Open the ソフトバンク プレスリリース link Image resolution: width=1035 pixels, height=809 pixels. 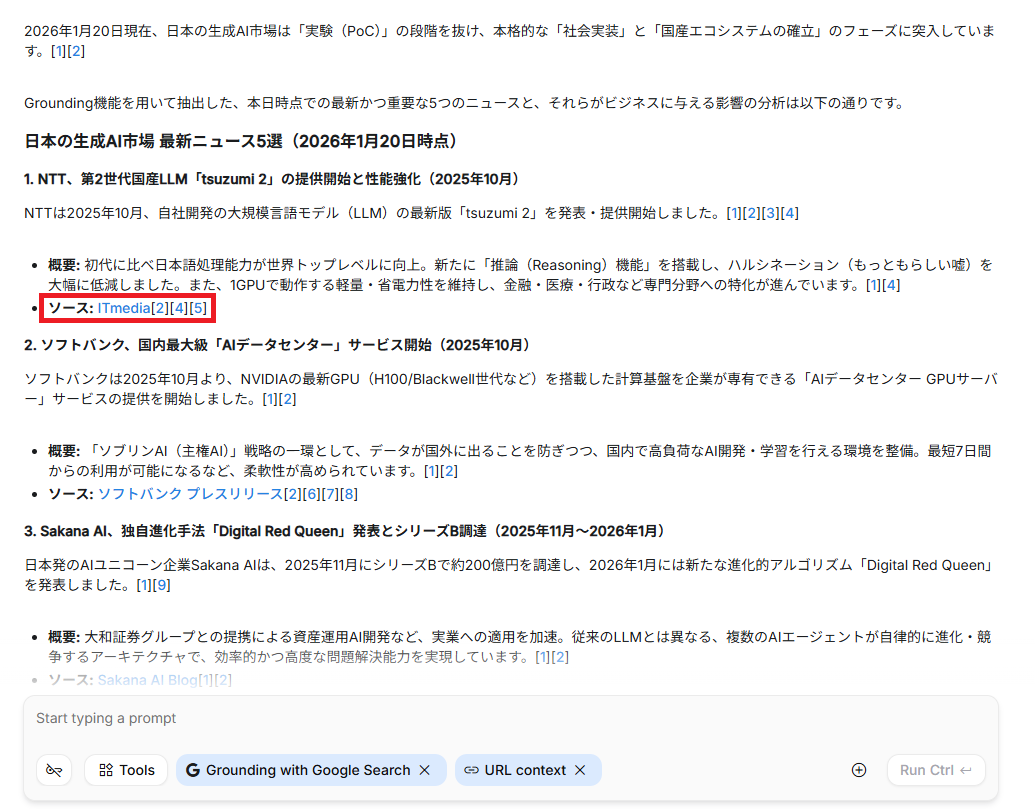(190, 494)
